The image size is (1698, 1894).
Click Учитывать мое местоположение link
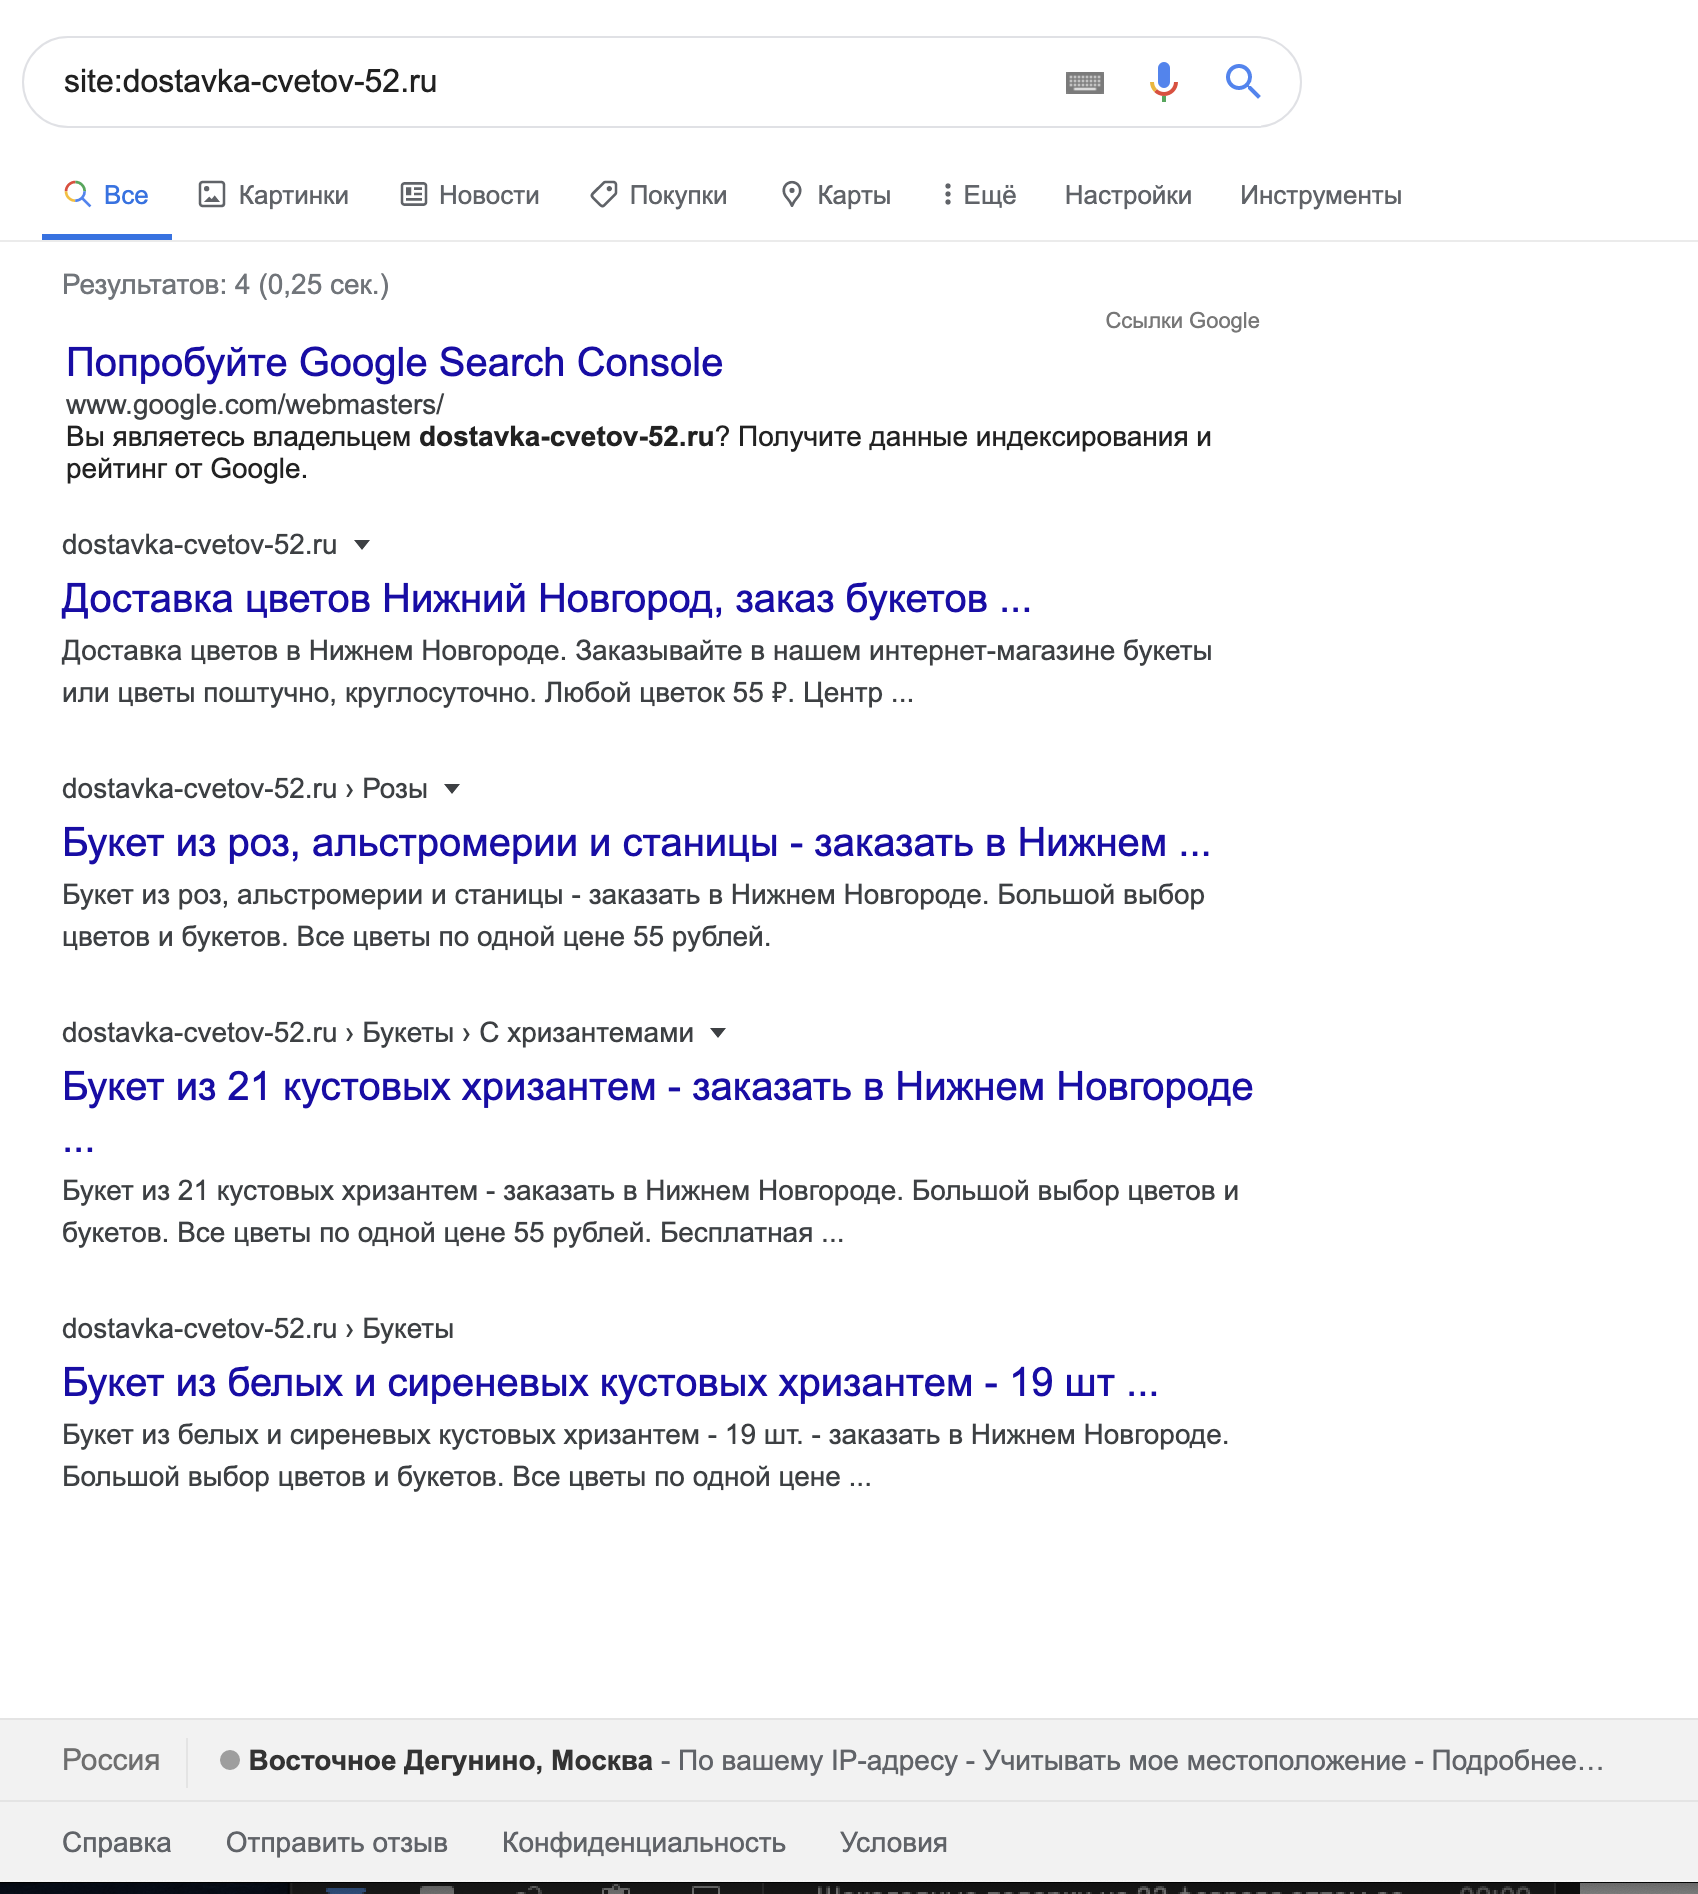click(1194, 1760)
